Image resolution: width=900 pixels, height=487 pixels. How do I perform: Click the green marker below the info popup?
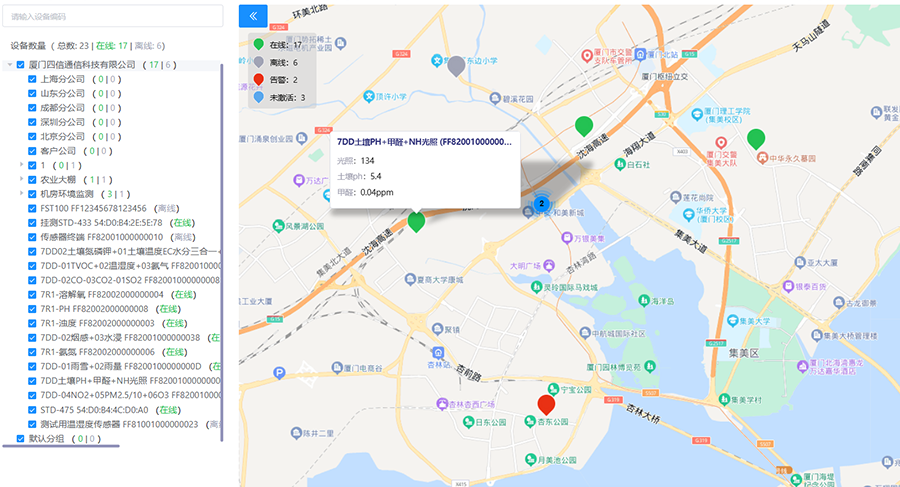[x=416, y=222]
